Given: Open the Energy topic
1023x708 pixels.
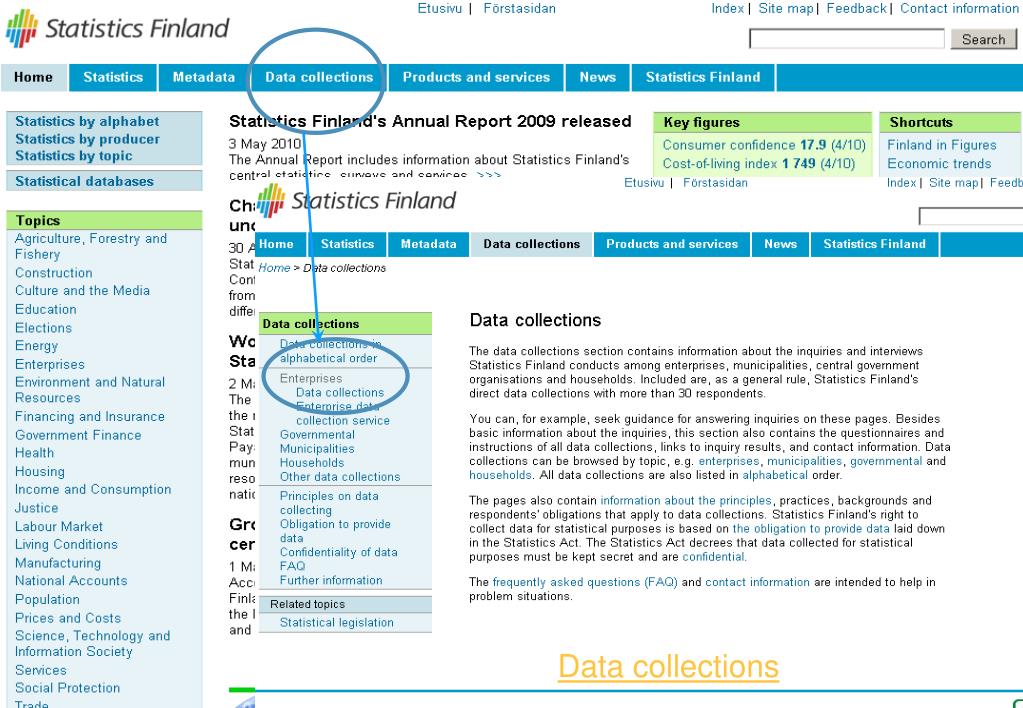Looking at the screenshot, I should coord(37,346).
